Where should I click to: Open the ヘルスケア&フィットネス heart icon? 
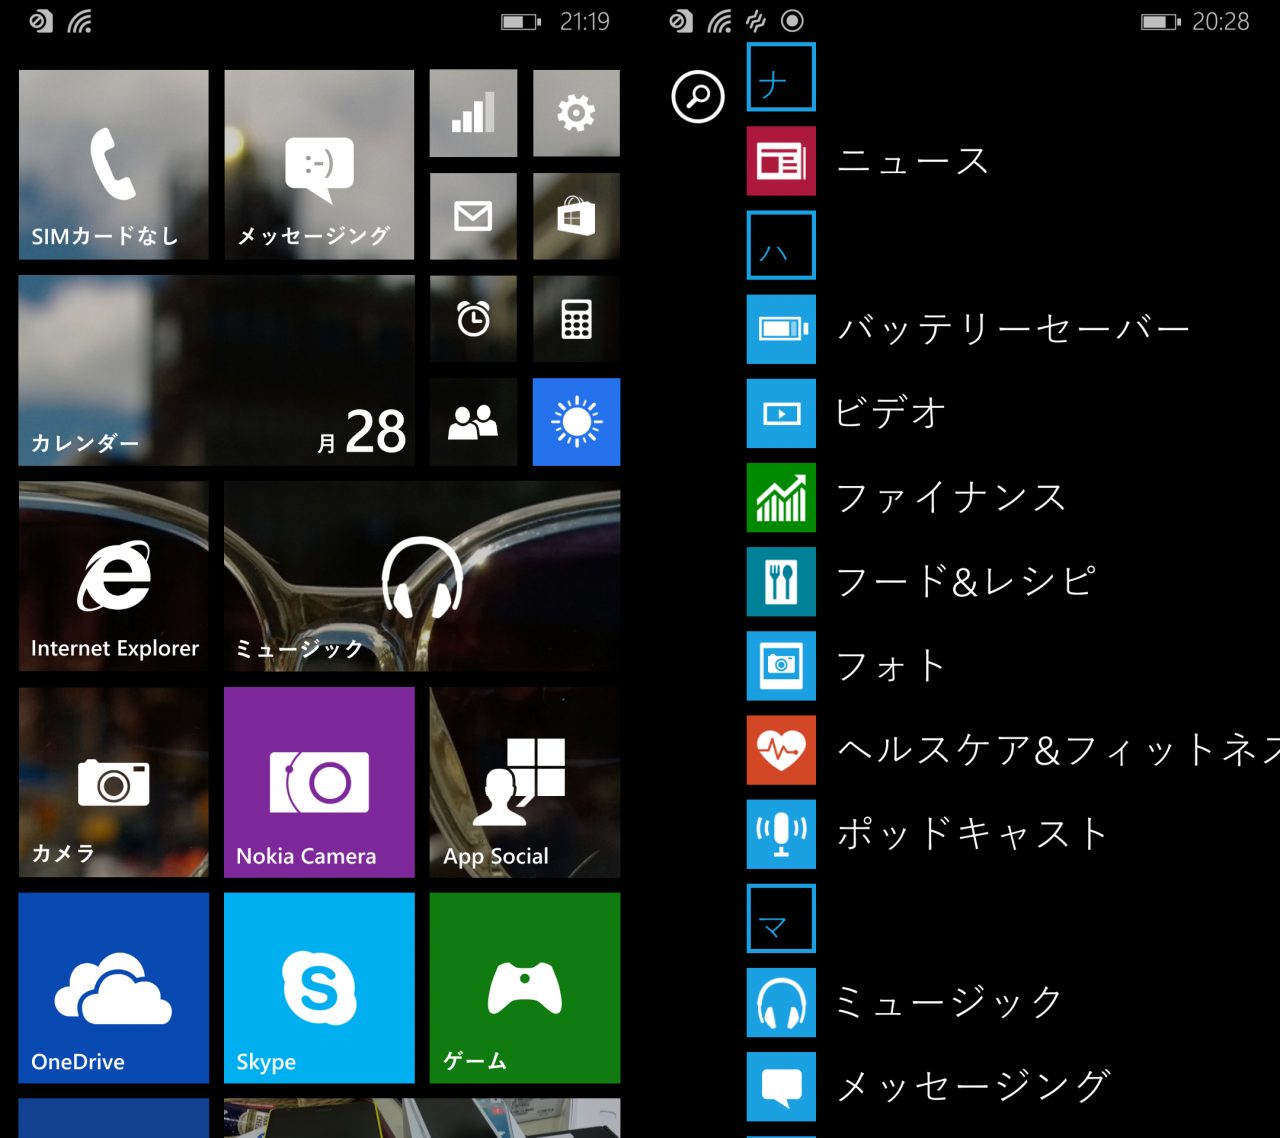coord(781,749)
